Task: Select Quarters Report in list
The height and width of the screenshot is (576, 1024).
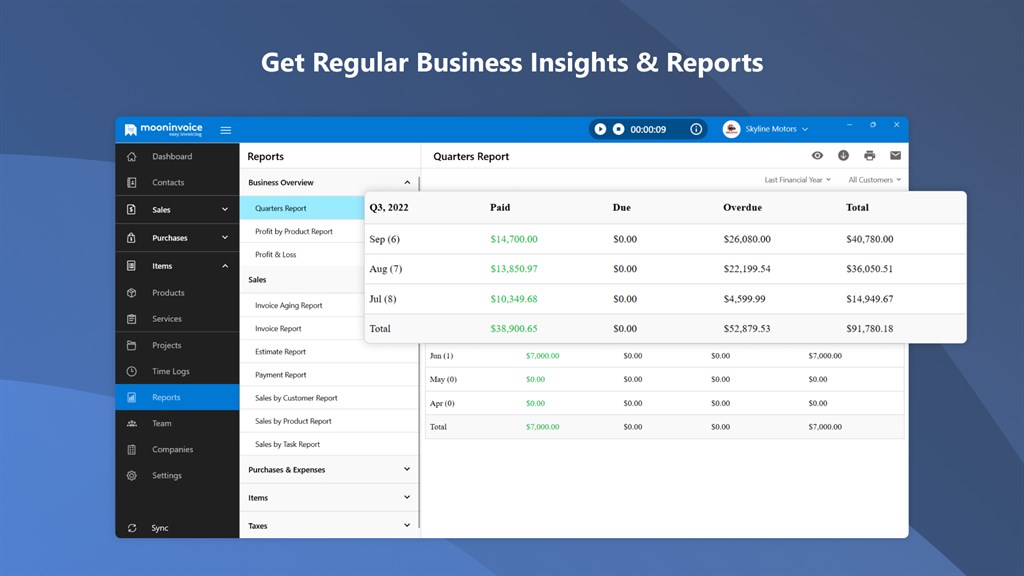Action: click(302, 208)
